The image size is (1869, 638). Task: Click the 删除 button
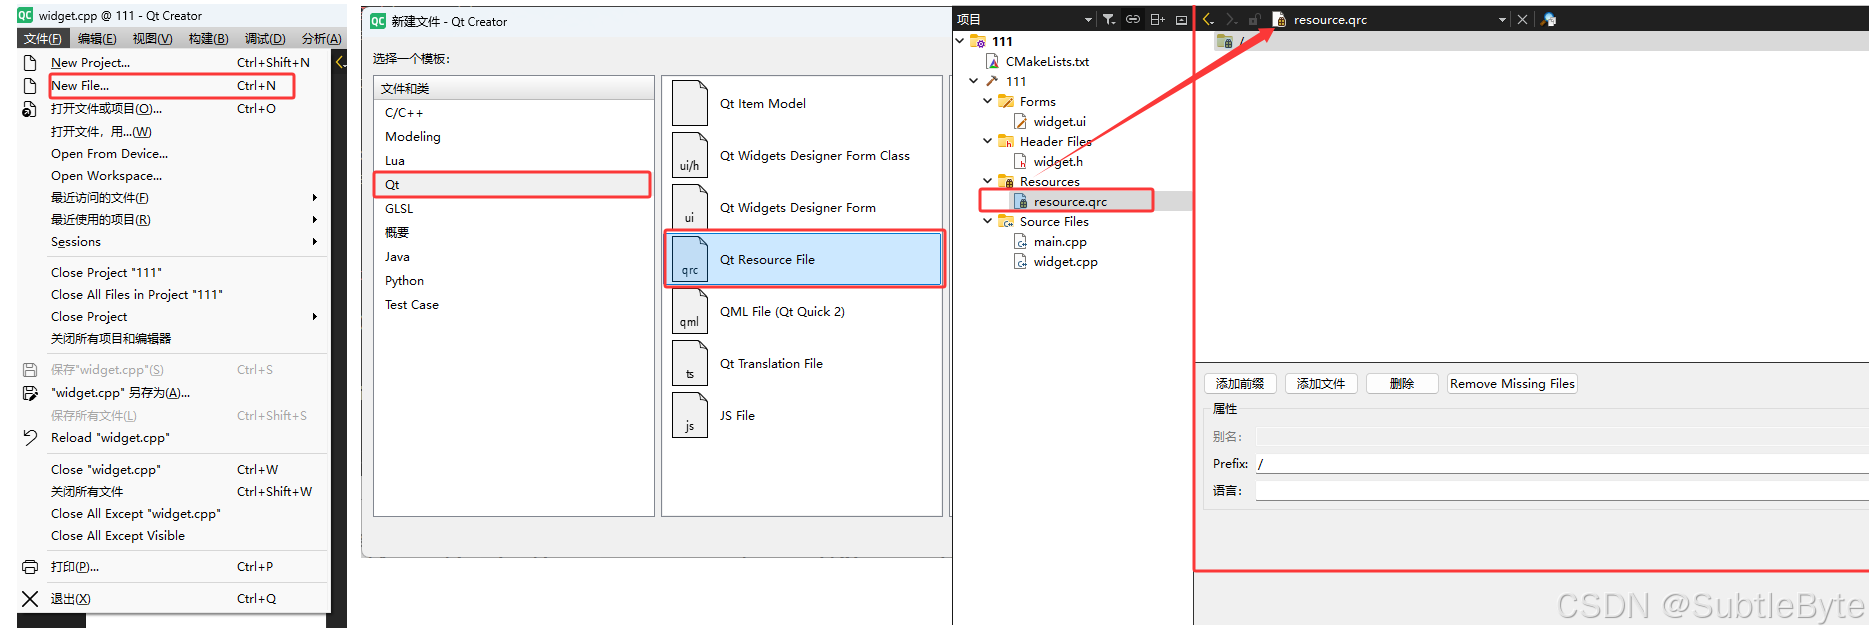coord(1402,384)
